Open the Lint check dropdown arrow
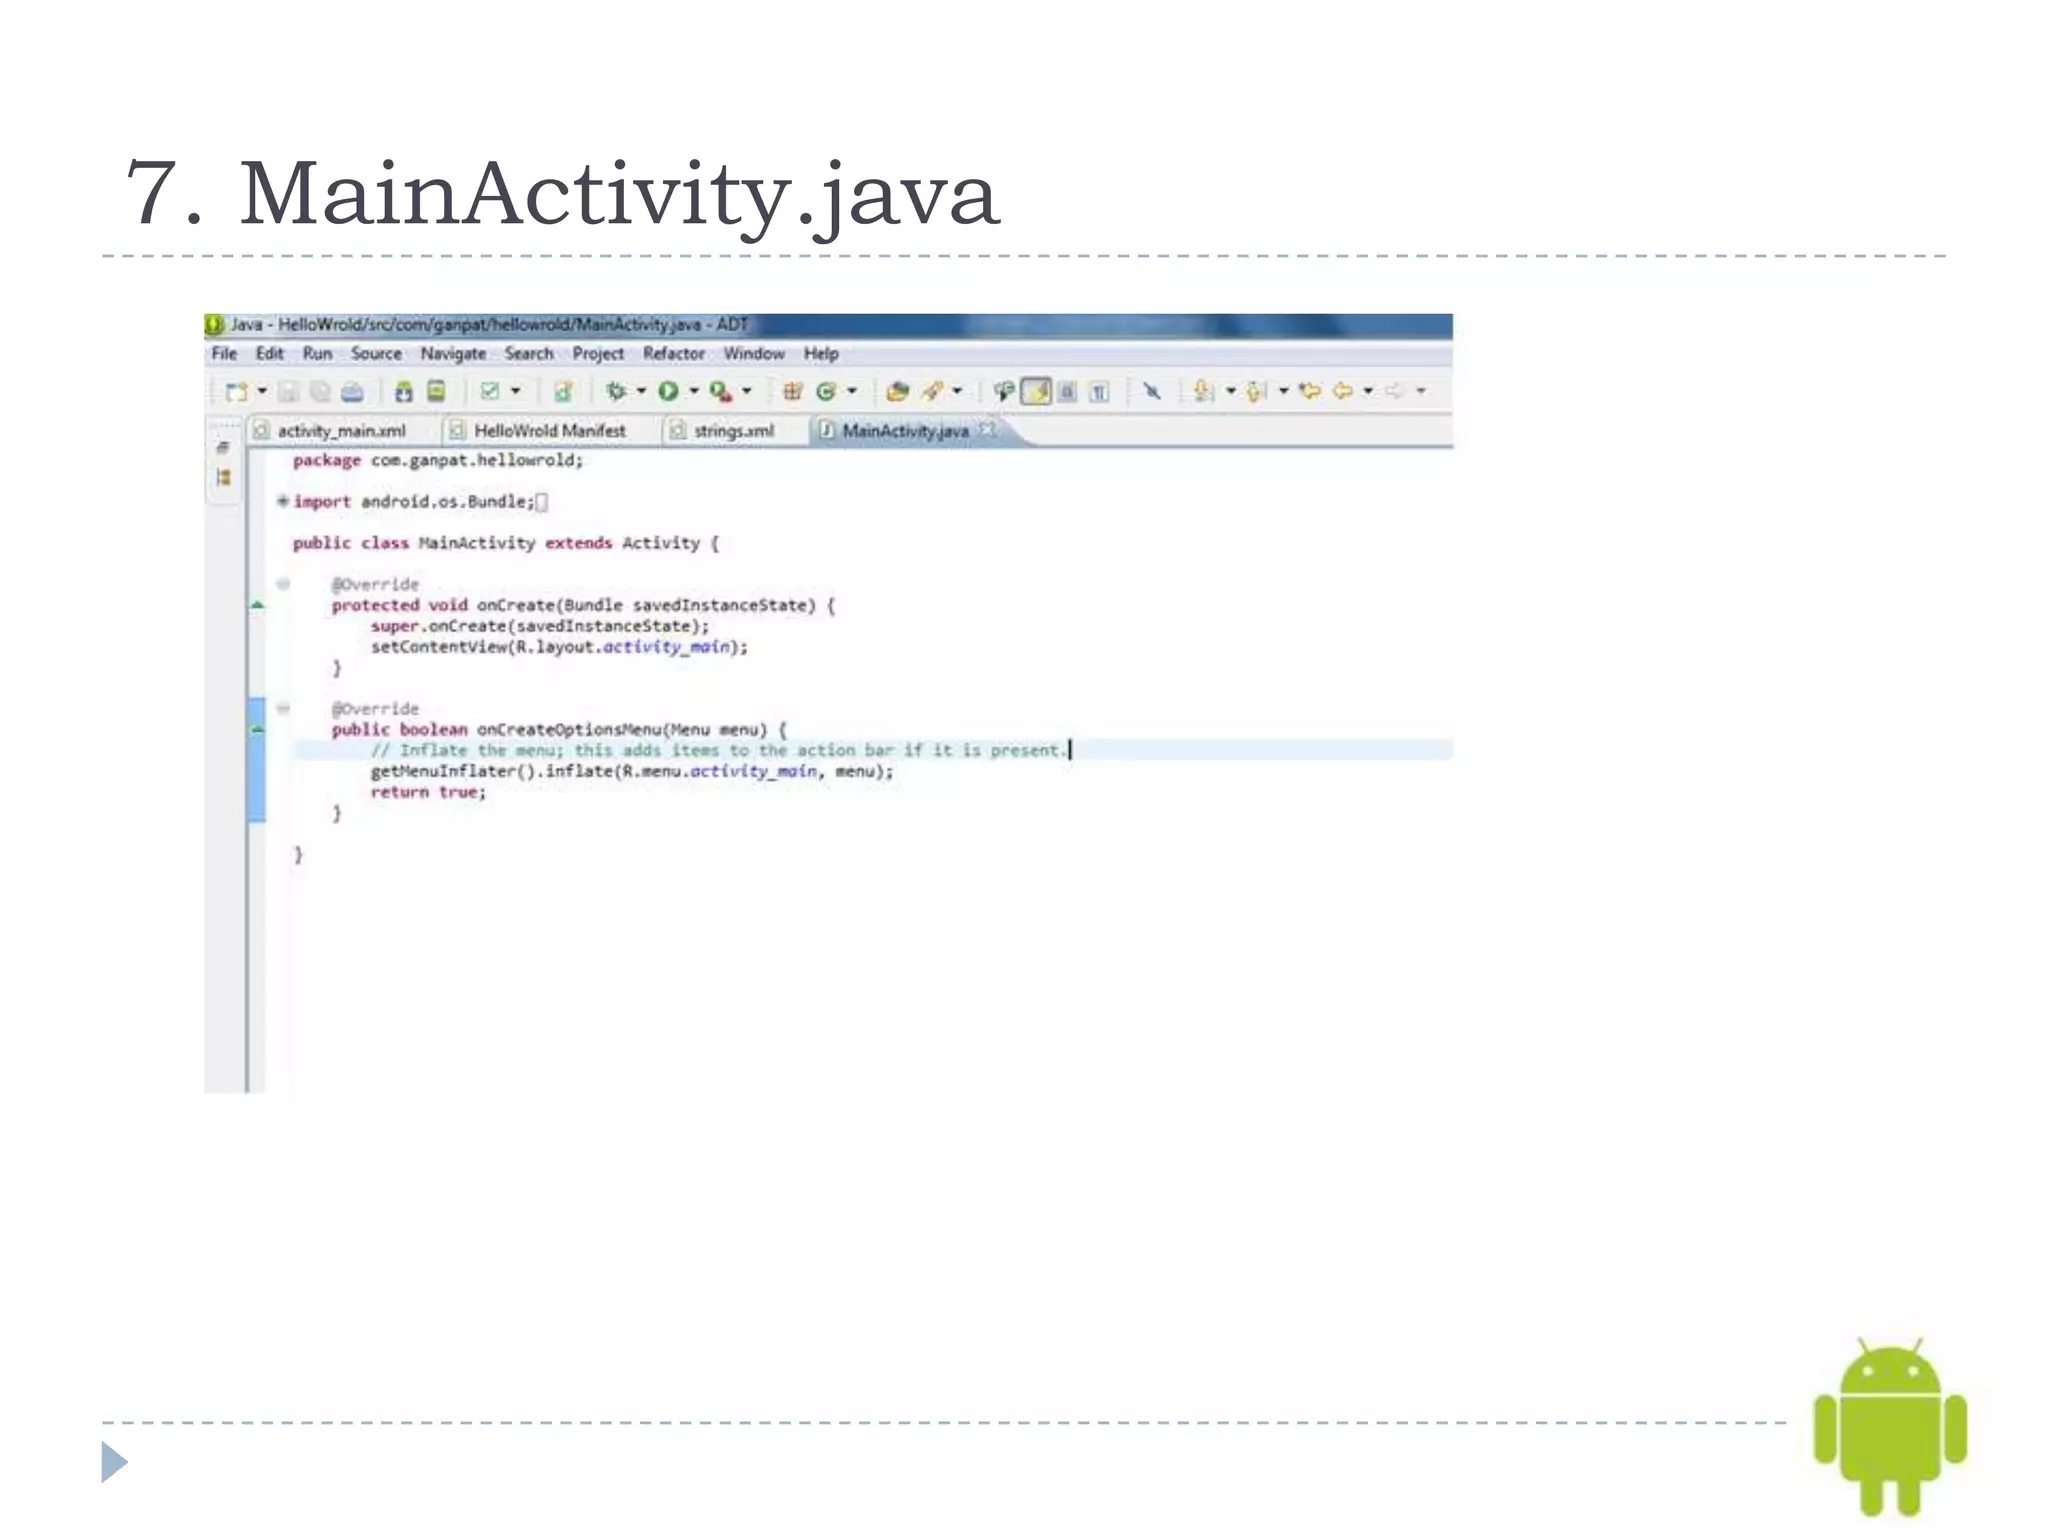Image resolution: width=2048 pixels, height=1536 pixels. 516,390
